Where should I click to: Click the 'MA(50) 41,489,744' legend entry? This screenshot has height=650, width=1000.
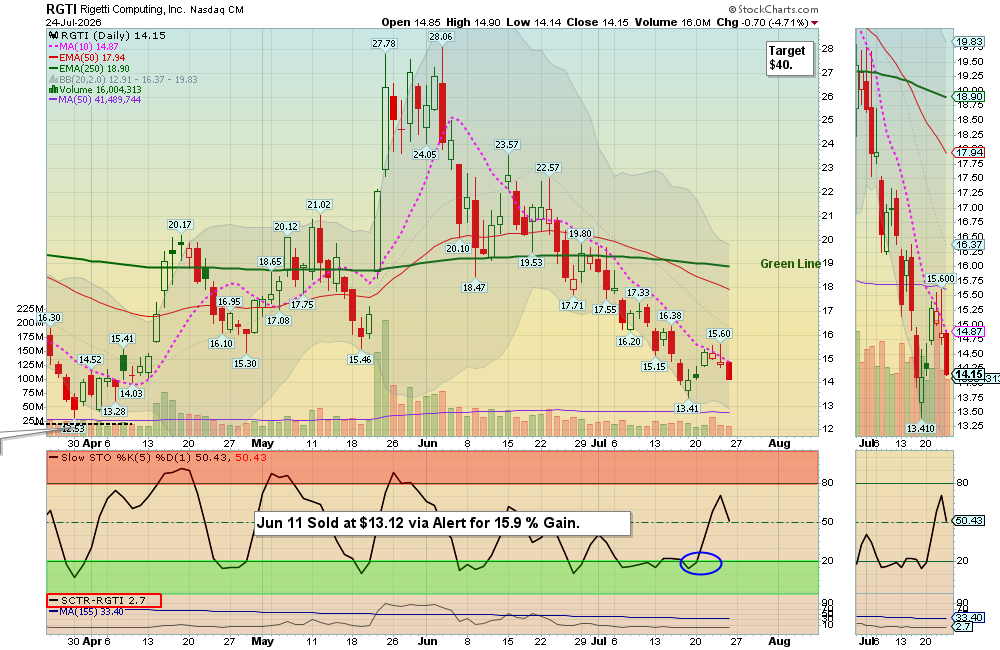[95, 100]
